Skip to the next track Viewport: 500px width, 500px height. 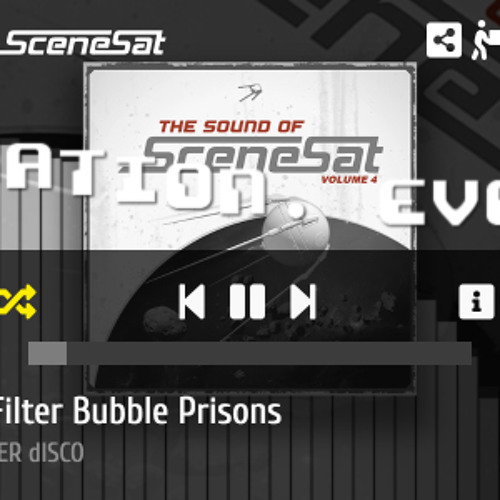click(x=303, y=301)
